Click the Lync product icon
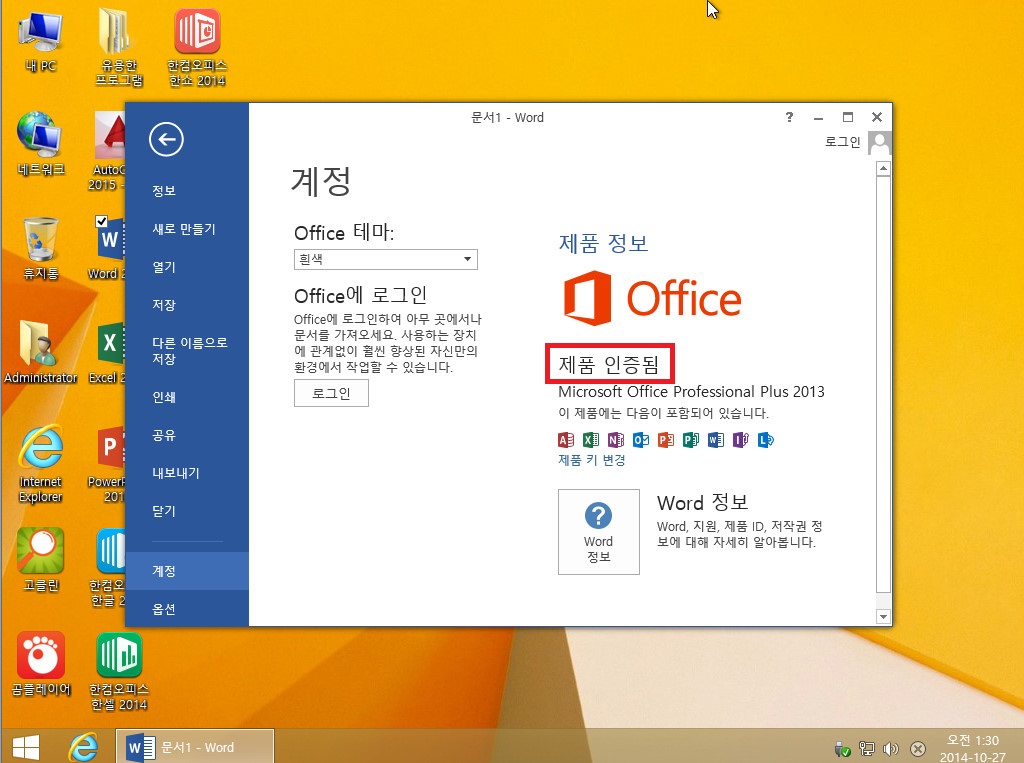Screen dimensions: 1024x763 (765, 440)
